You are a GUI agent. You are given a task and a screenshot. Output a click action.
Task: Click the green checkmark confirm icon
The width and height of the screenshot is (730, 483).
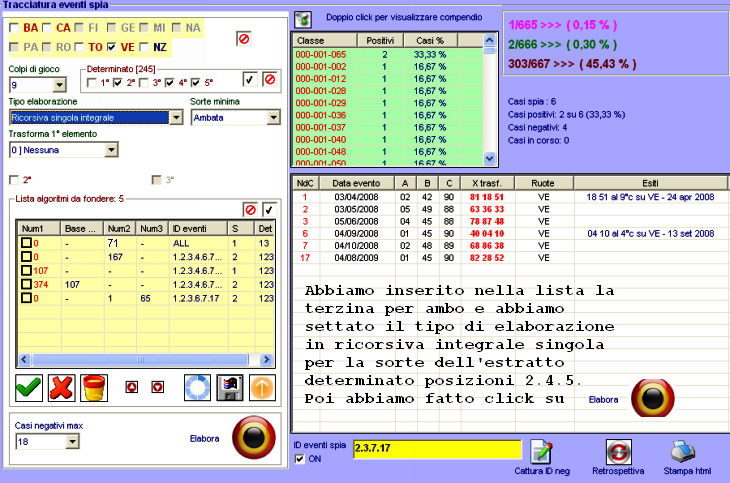point(29,387)
